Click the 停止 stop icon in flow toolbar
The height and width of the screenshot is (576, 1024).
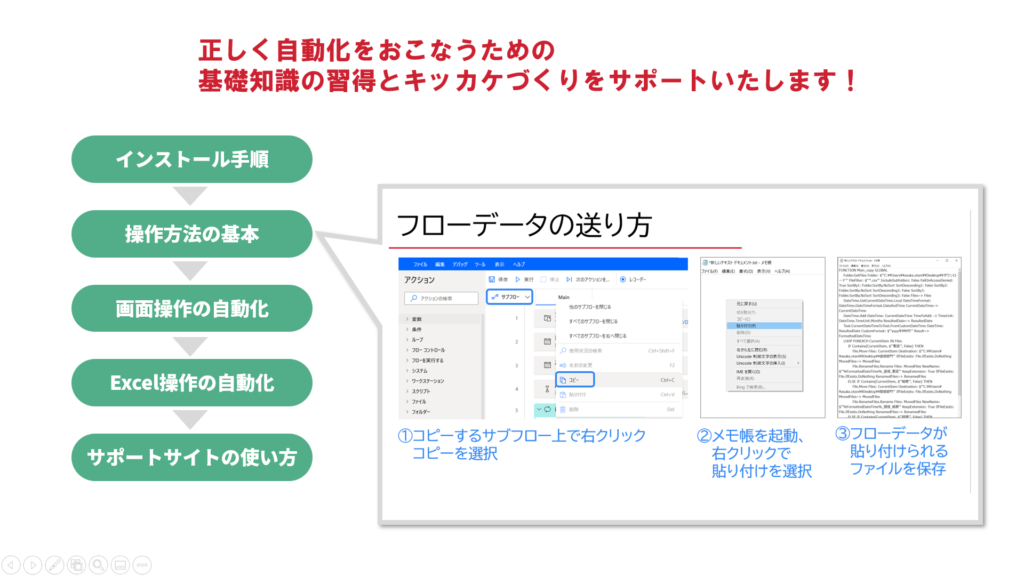tap(543, 280)
